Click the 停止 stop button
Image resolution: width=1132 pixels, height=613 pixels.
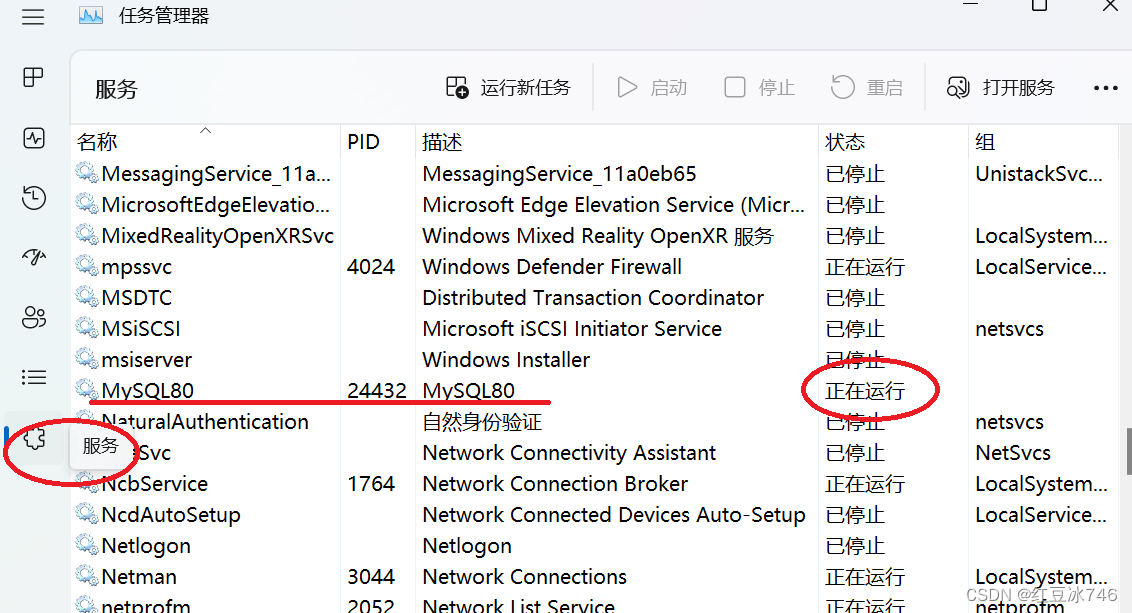coord(759,88)
